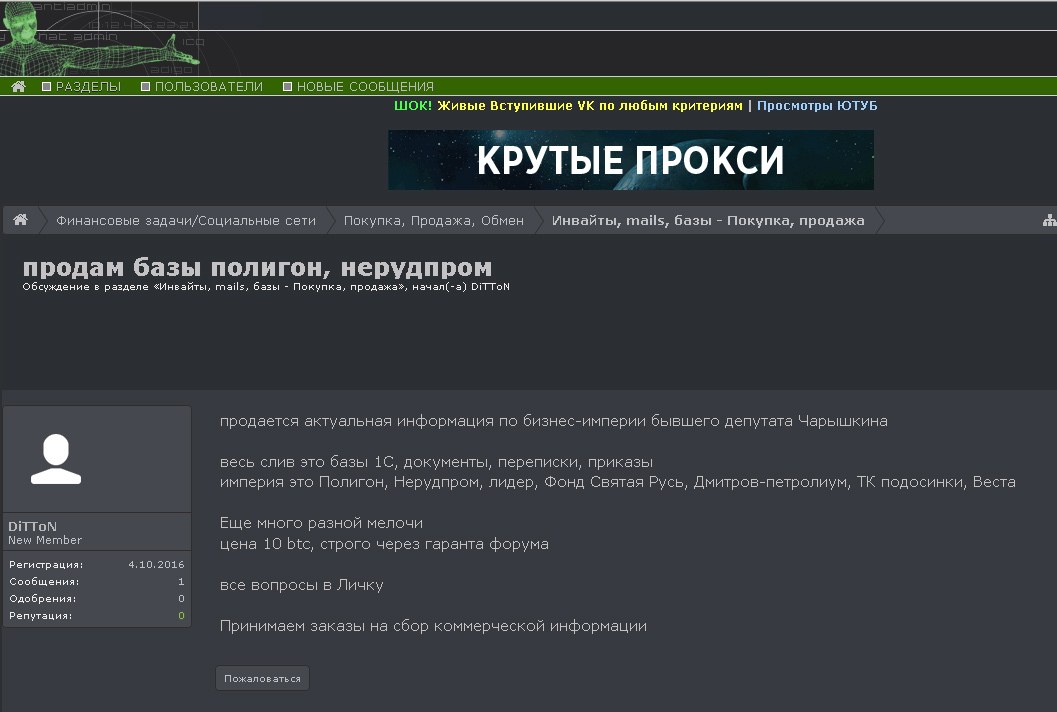Click the thread starter DiTToN link under the title

(x=490, y=287)
